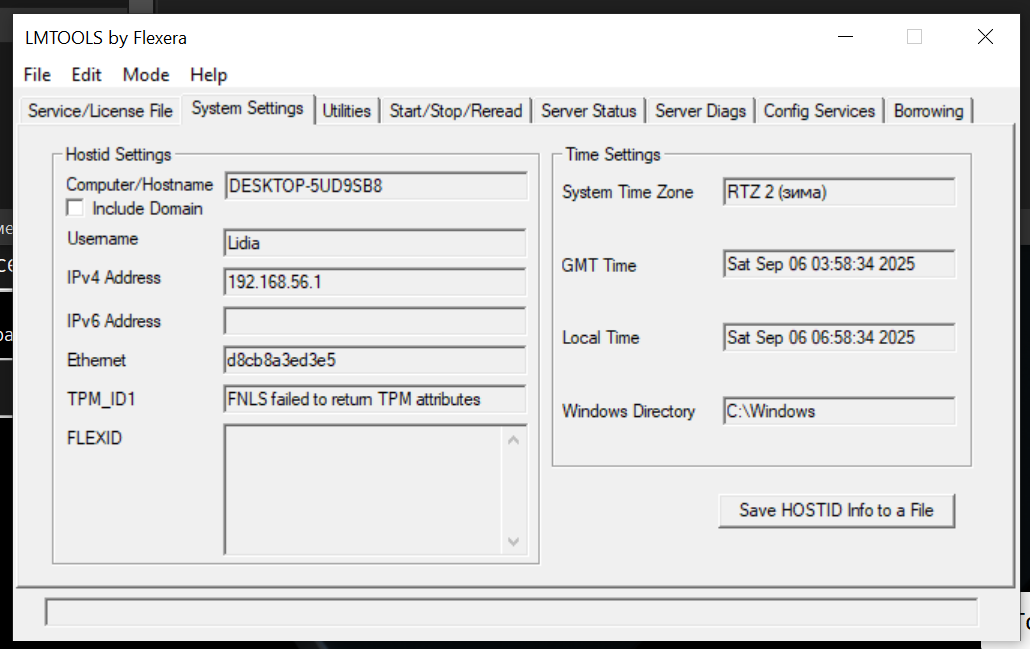This screenshot has width=1030, height=649.
Task: Click the System Time Zone field
Action: [839, 192]
